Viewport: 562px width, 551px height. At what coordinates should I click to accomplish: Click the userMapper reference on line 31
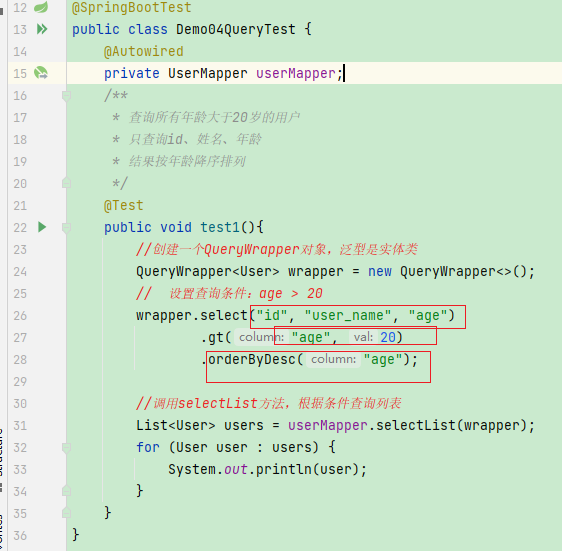tap(328, 426)
